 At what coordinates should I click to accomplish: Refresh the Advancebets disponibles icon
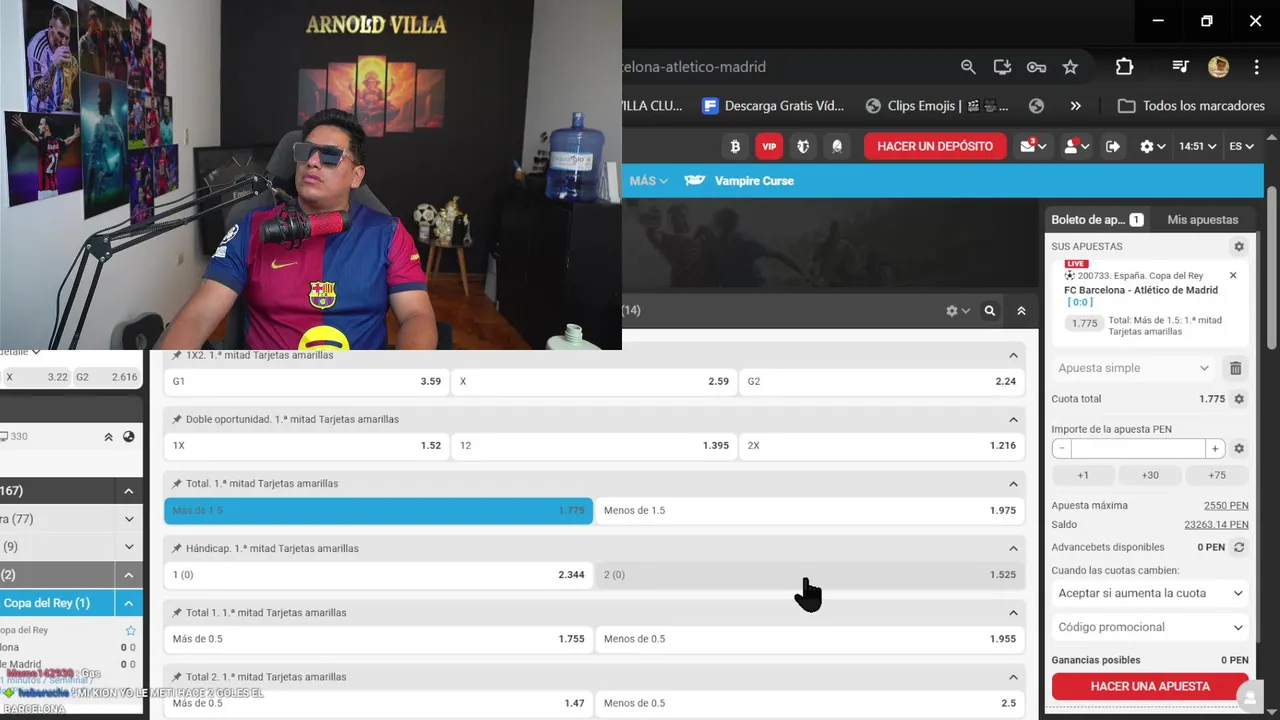1239,548
